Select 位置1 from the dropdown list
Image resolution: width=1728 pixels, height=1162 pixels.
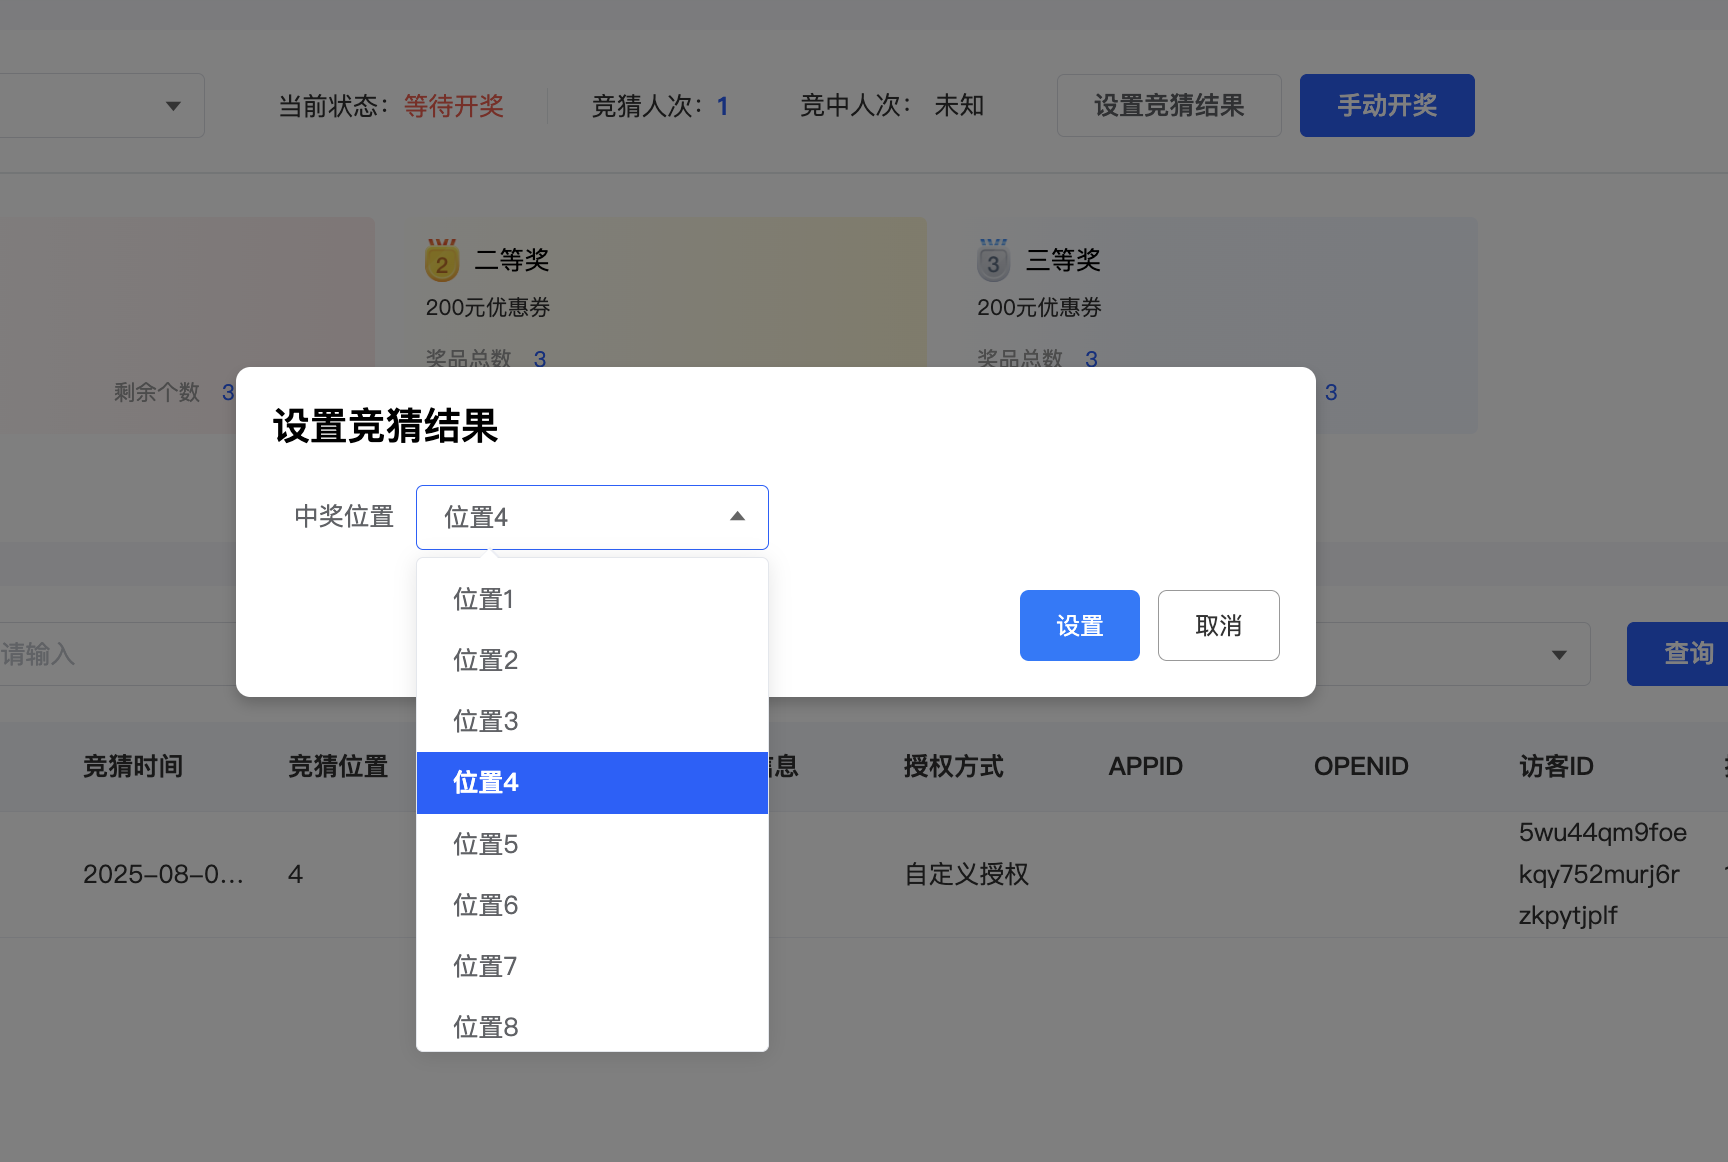click(484, 599)
